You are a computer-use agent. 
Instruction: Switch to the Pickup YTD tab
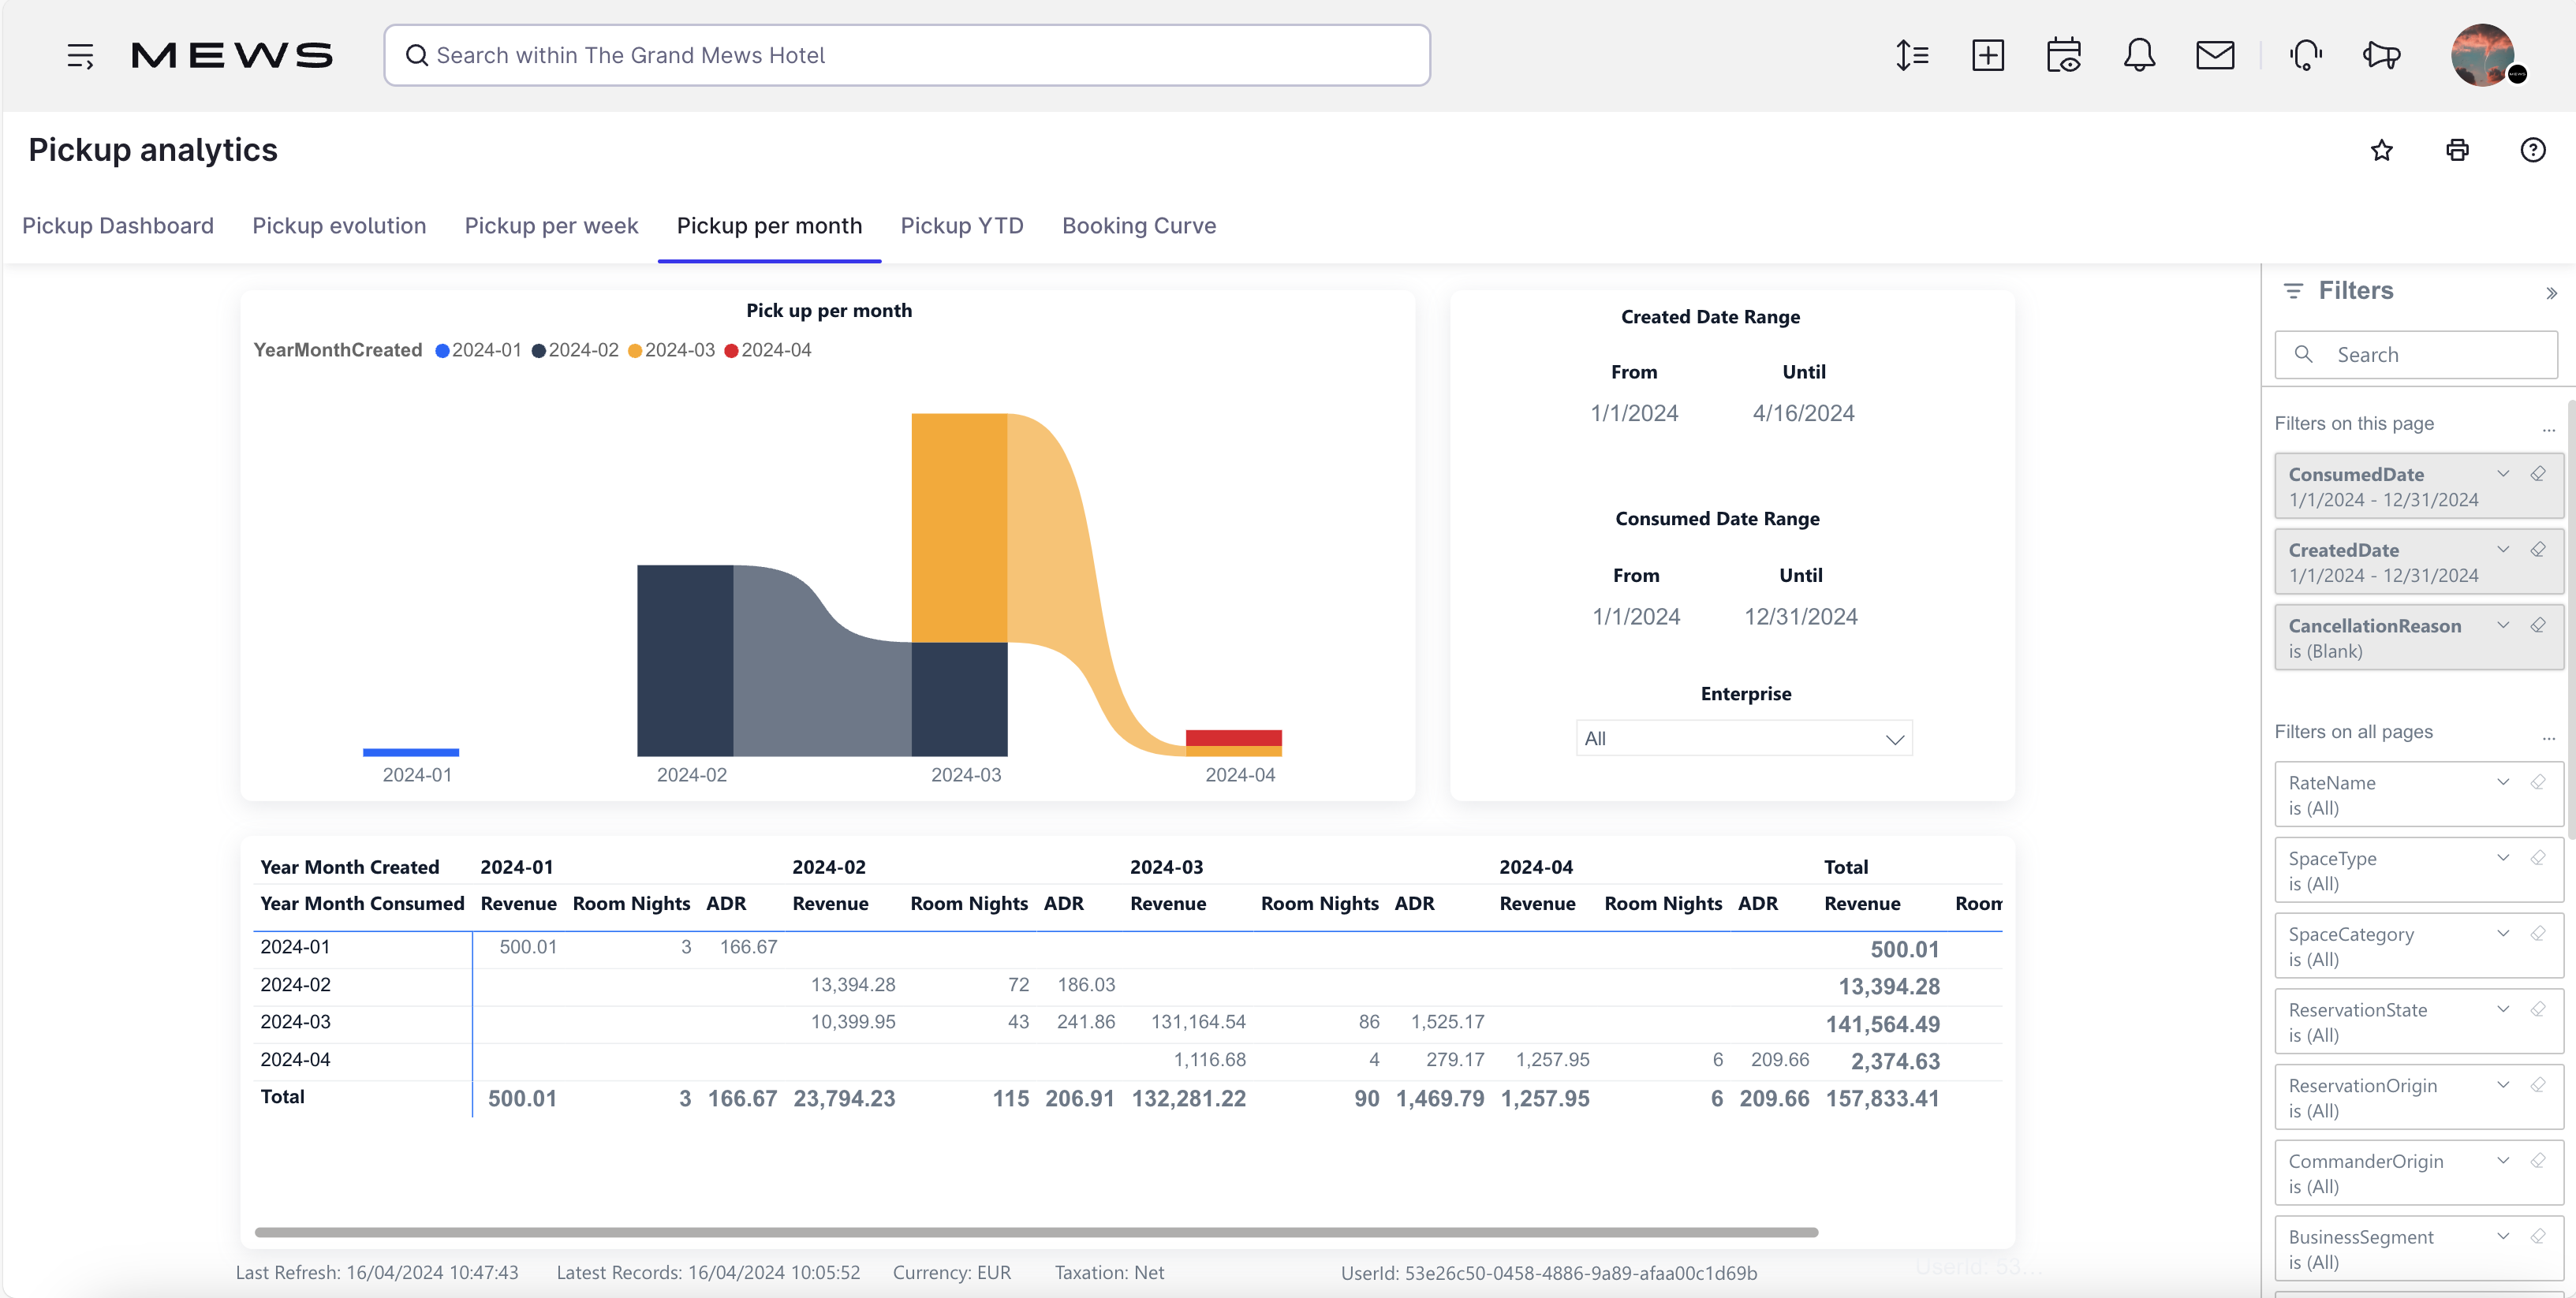[x=961, y=226]
